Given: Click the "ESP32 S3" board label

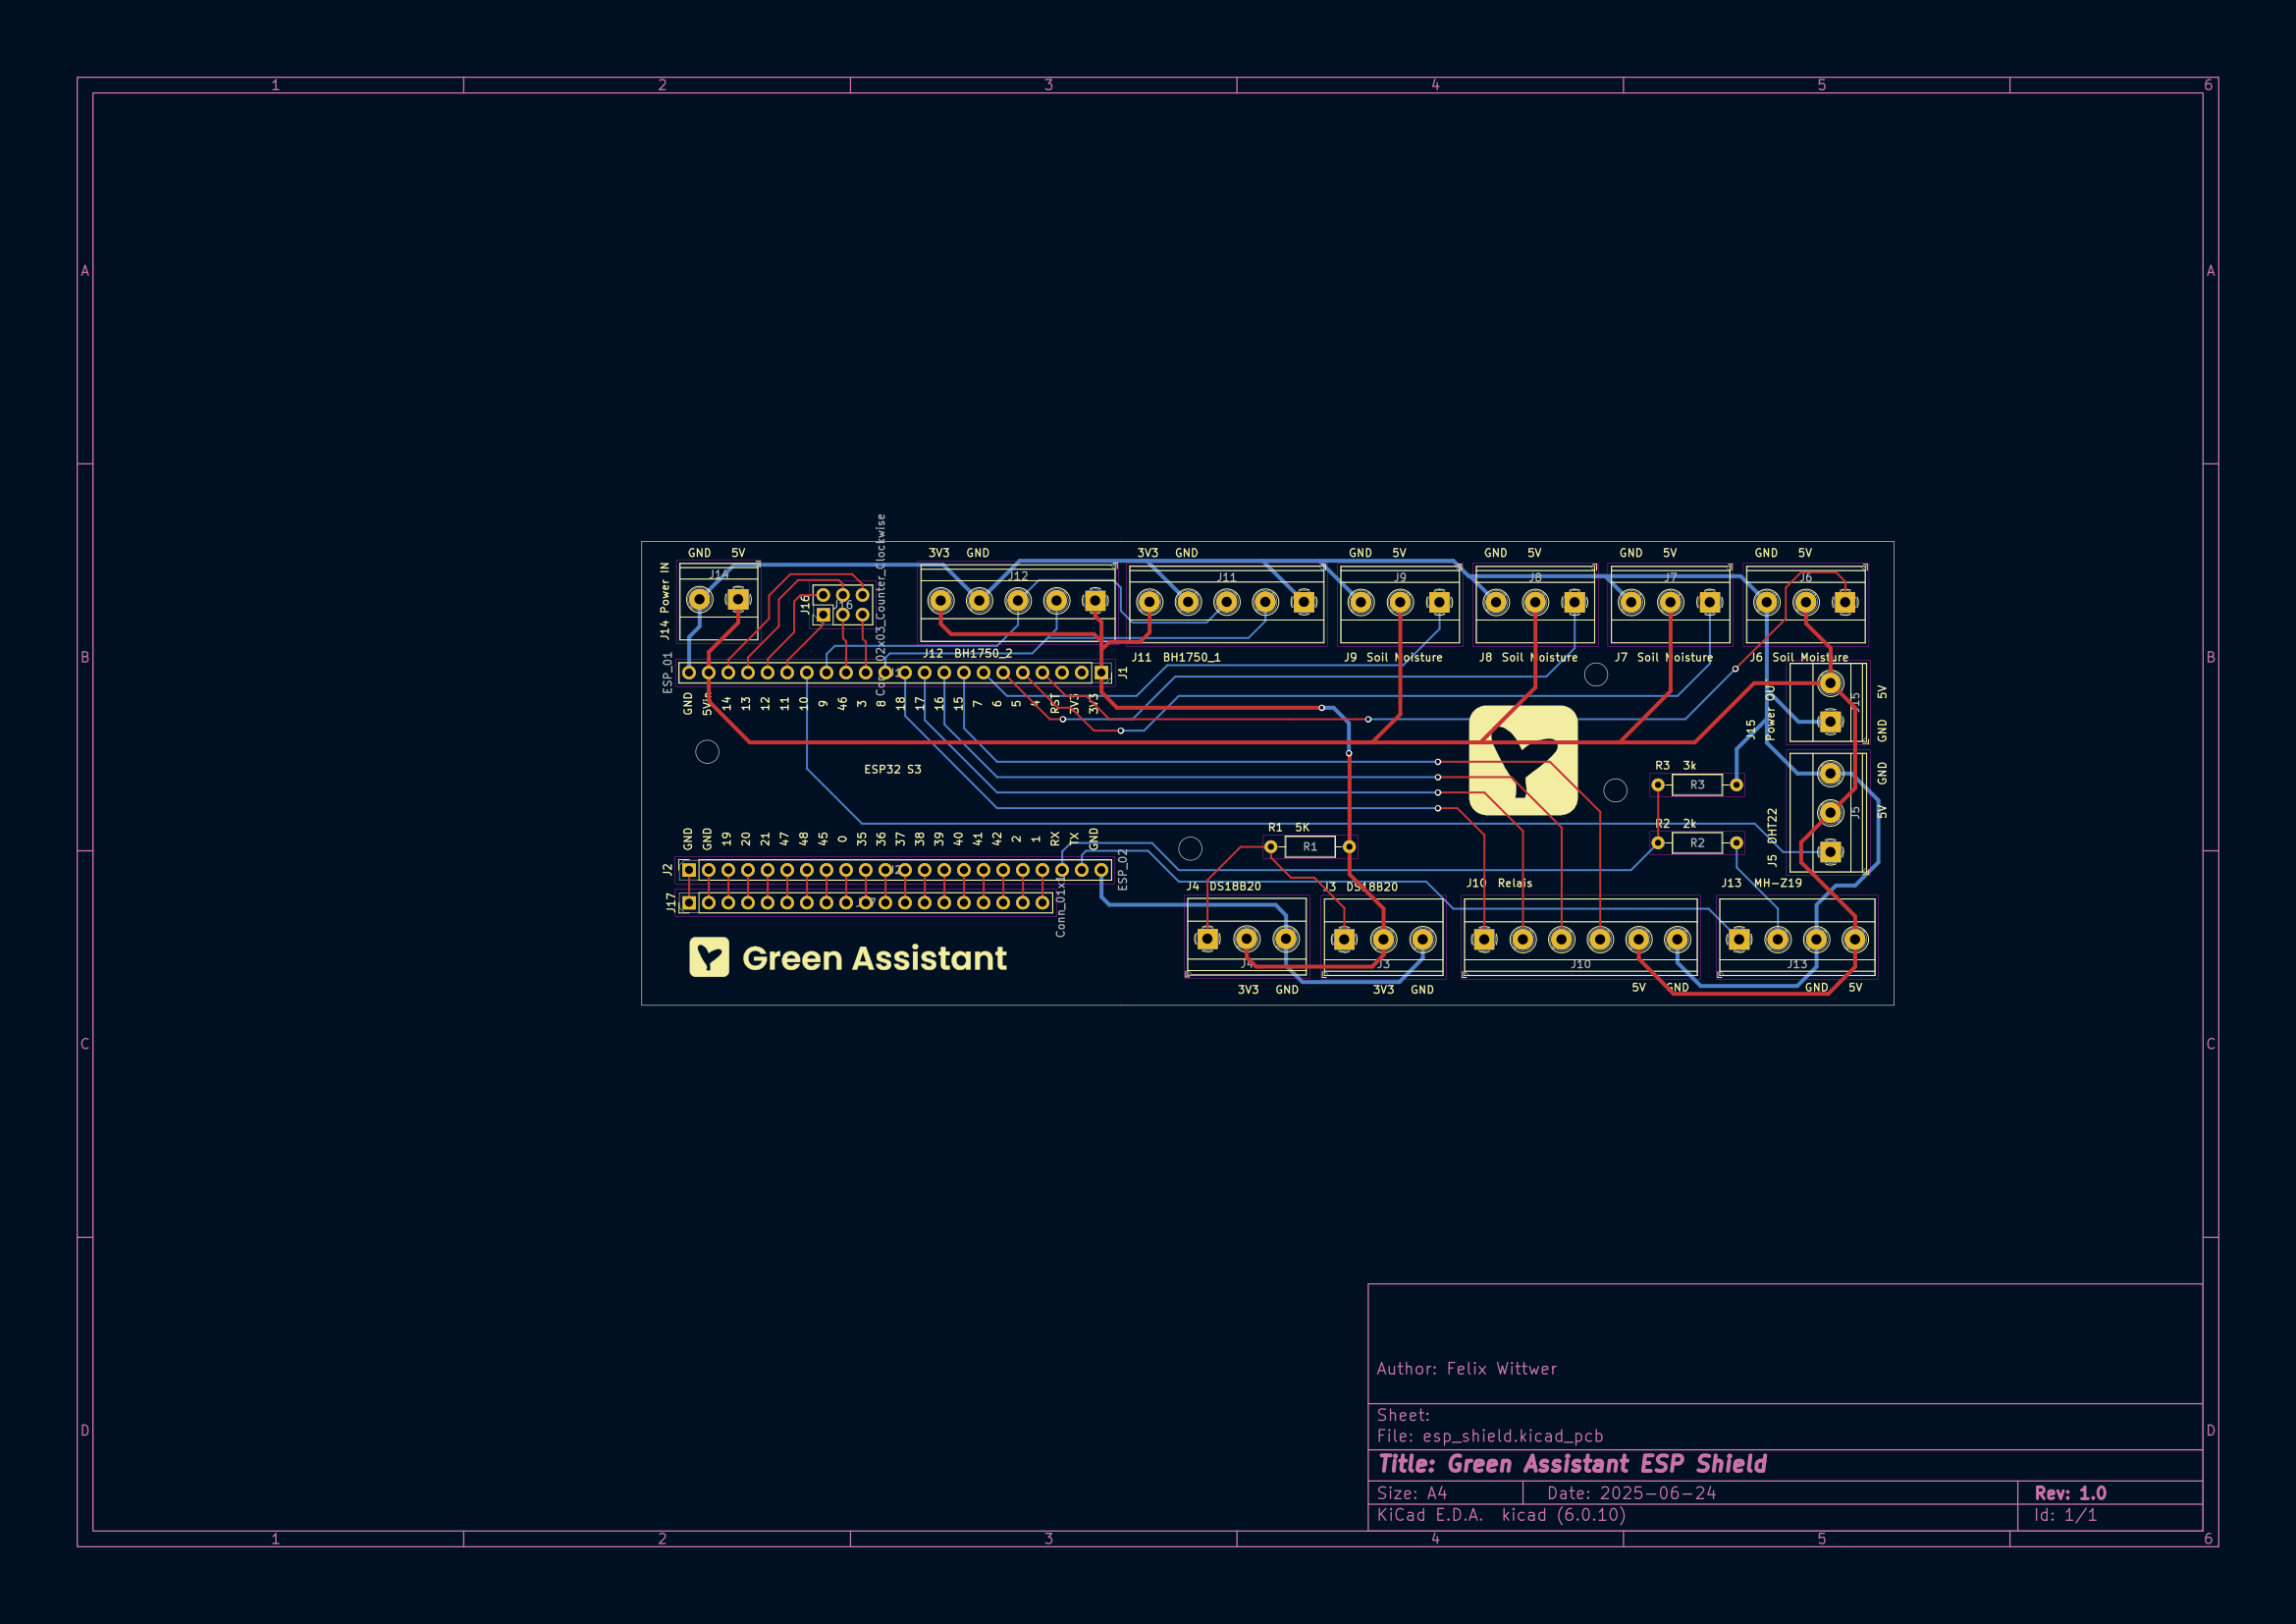Looking at the screenshot, I should pos(892,769).
